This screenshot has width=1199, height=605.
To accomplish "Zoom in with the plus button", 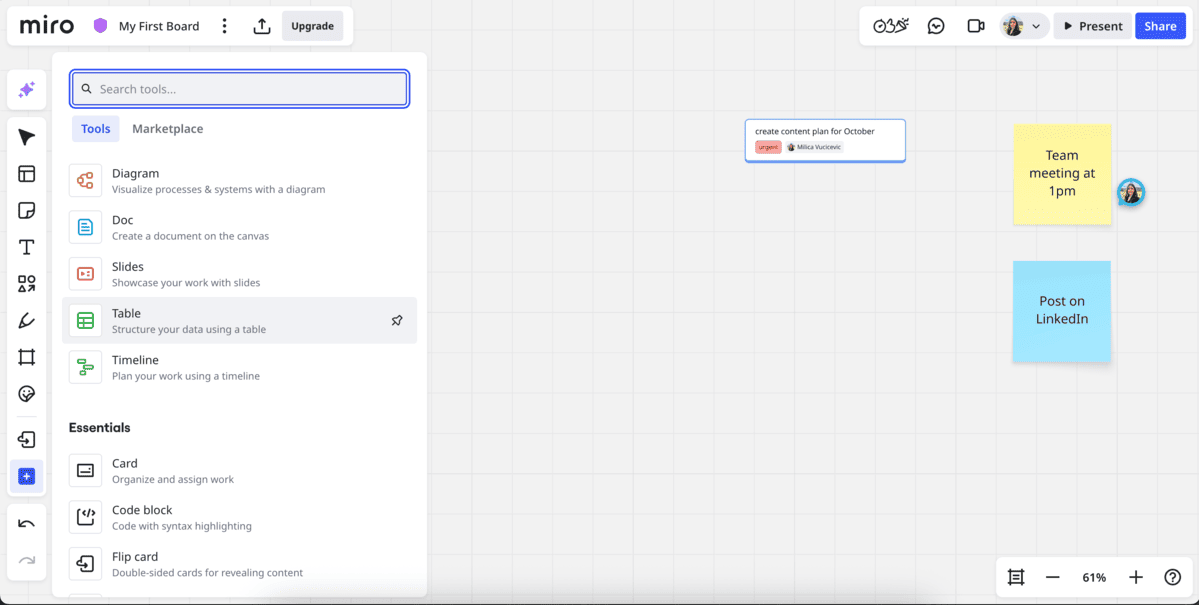I will click(x=1135, y=577).
